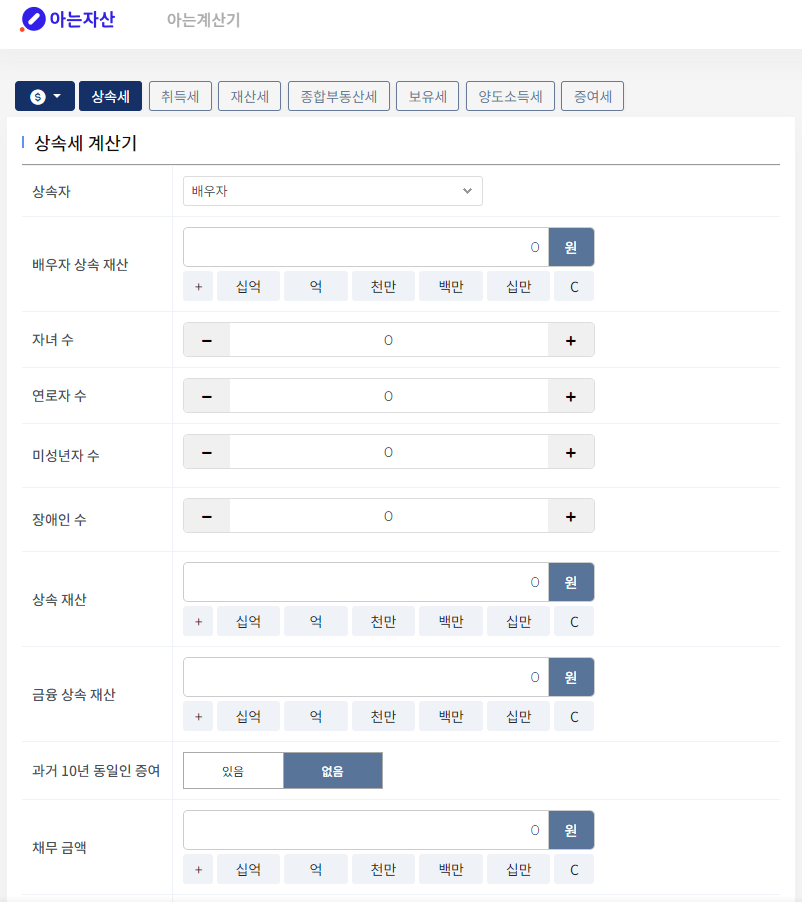Viewport: 802px width, 907px height.
Task: Open the currency selector dropdown
Action: 44,96
